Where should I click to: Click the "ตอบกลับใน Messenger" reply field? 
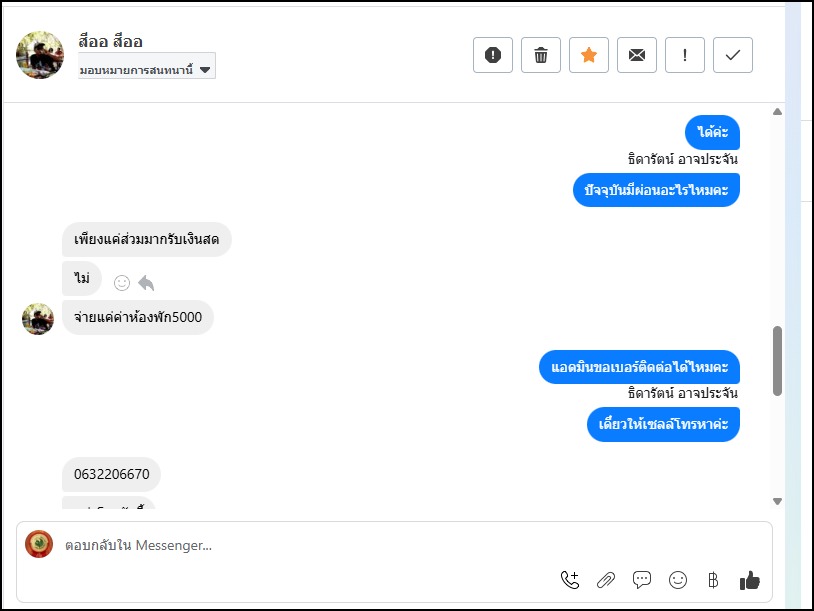[x=300, y=545]
